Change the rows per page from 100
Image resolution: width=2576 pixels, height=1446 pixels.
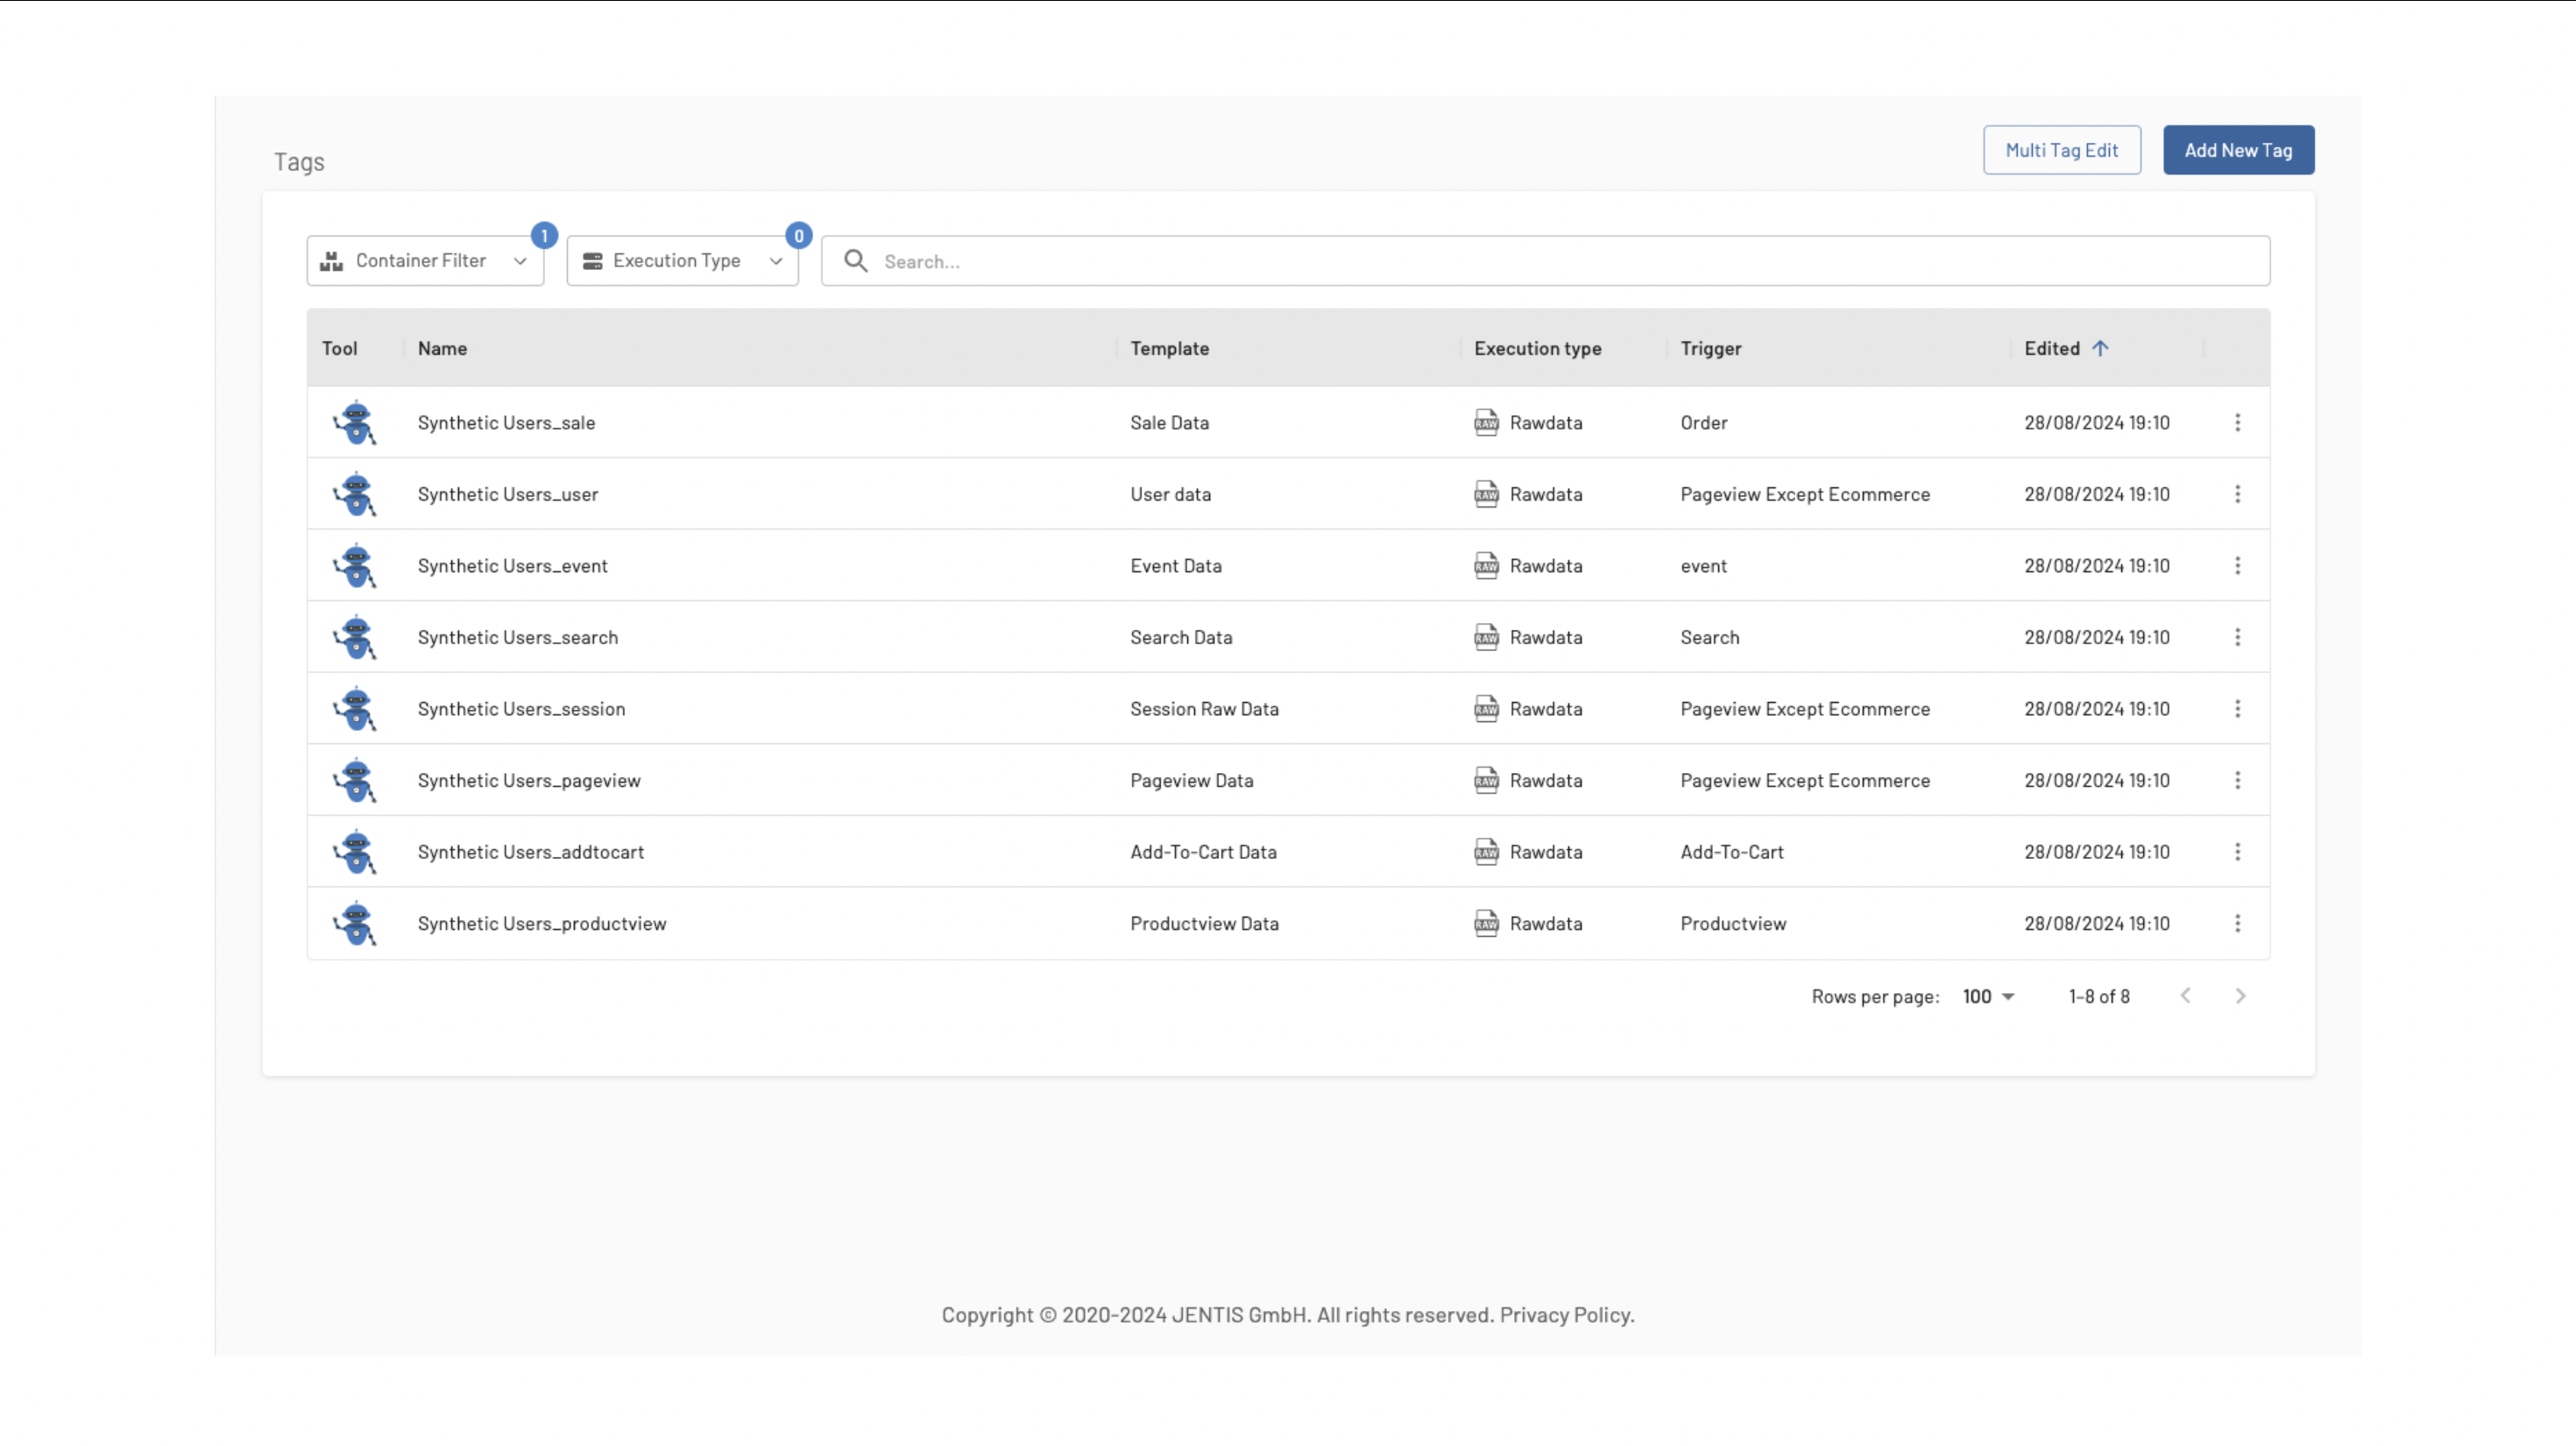[1987, 996]
